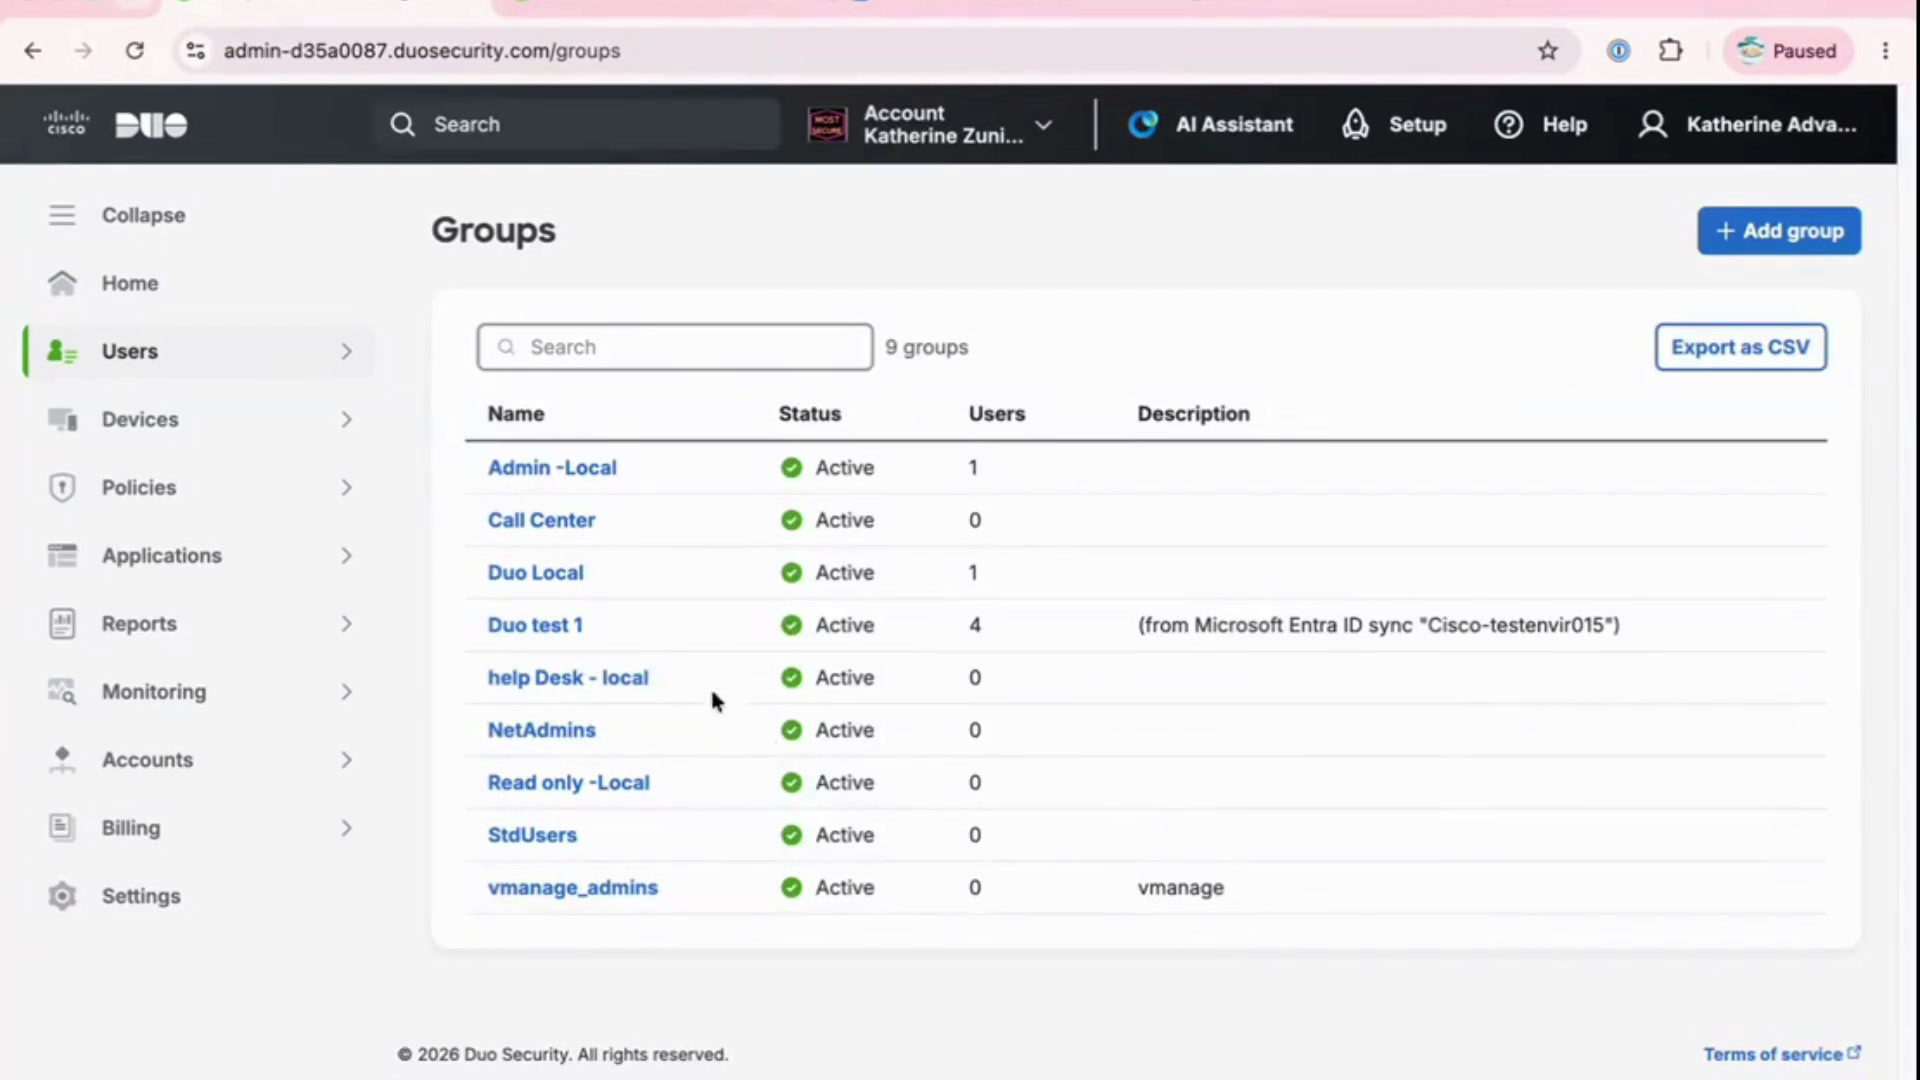The height and width of the screenshot is (1080, 1920).
Task: Expand the Policies sidebar chevron
Action: 346,487
